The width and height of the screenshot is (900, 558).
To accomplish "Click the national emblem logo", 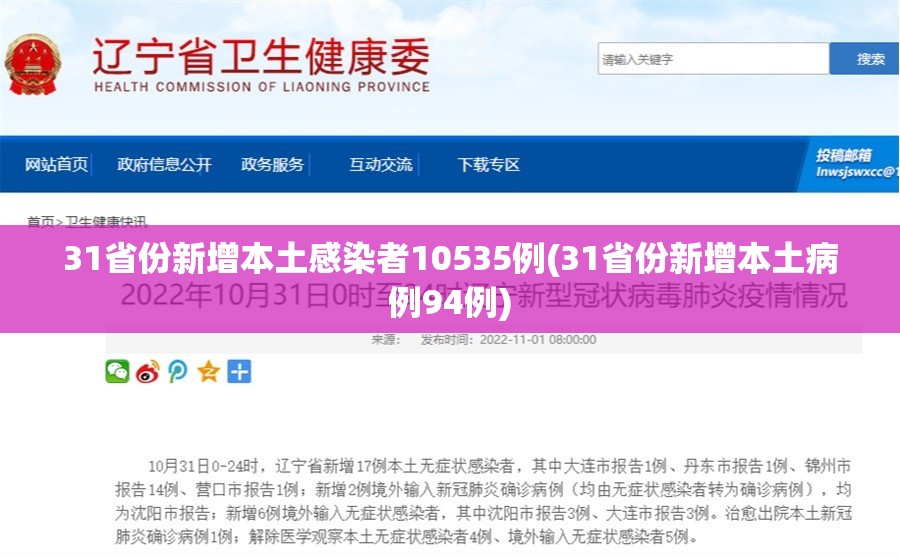I will (32, 64).
